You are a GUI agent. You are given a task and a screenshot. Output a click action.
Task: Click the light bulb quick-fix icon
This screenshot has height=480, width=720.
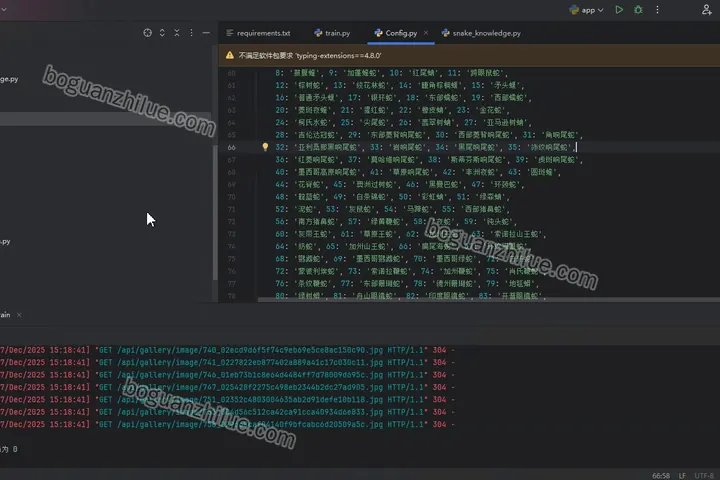coord(265,147)
